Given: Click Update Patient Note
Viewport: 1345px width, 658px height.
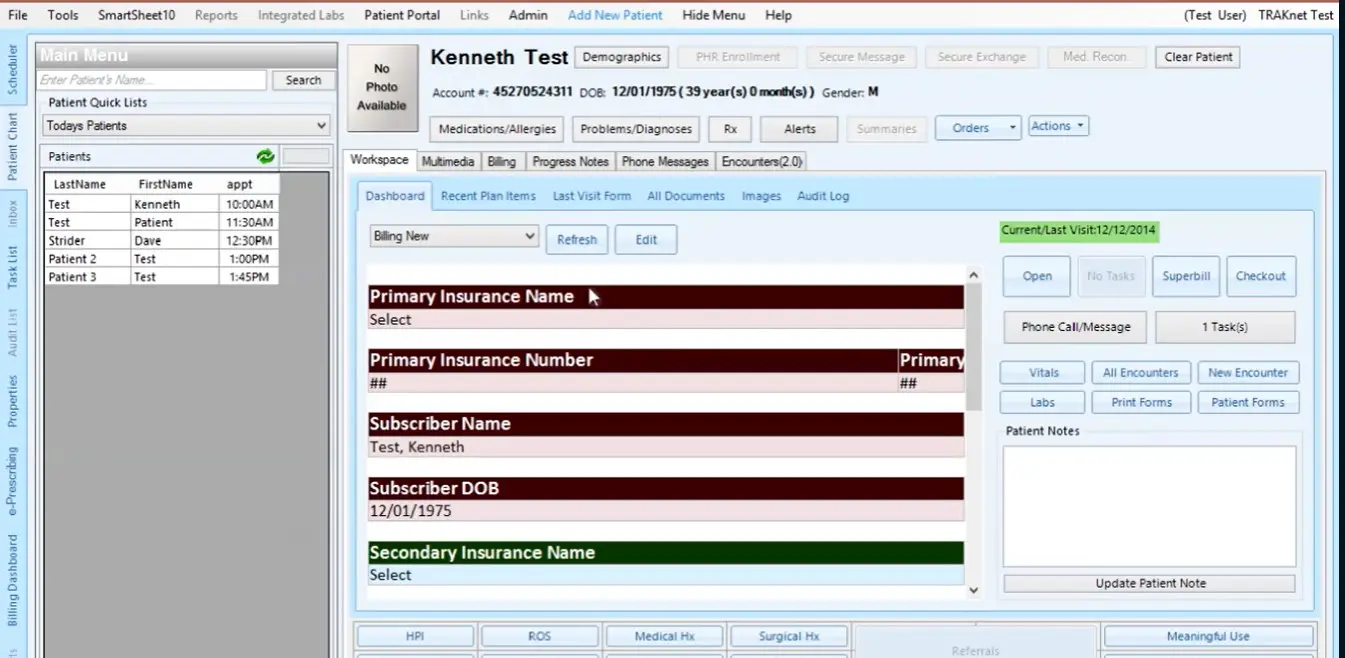Looking at the screenshot, I should [x=1149, y=583].
